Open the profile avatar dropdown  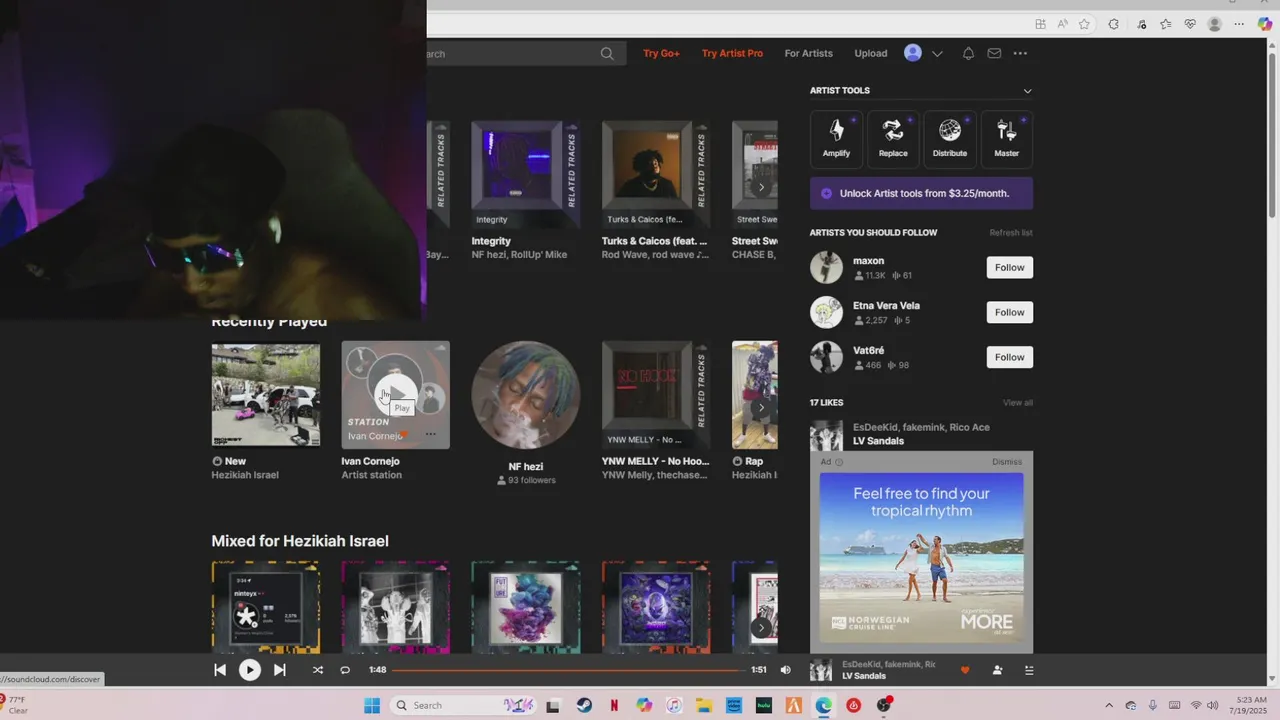pyautogui.click(x=923, y=53)
